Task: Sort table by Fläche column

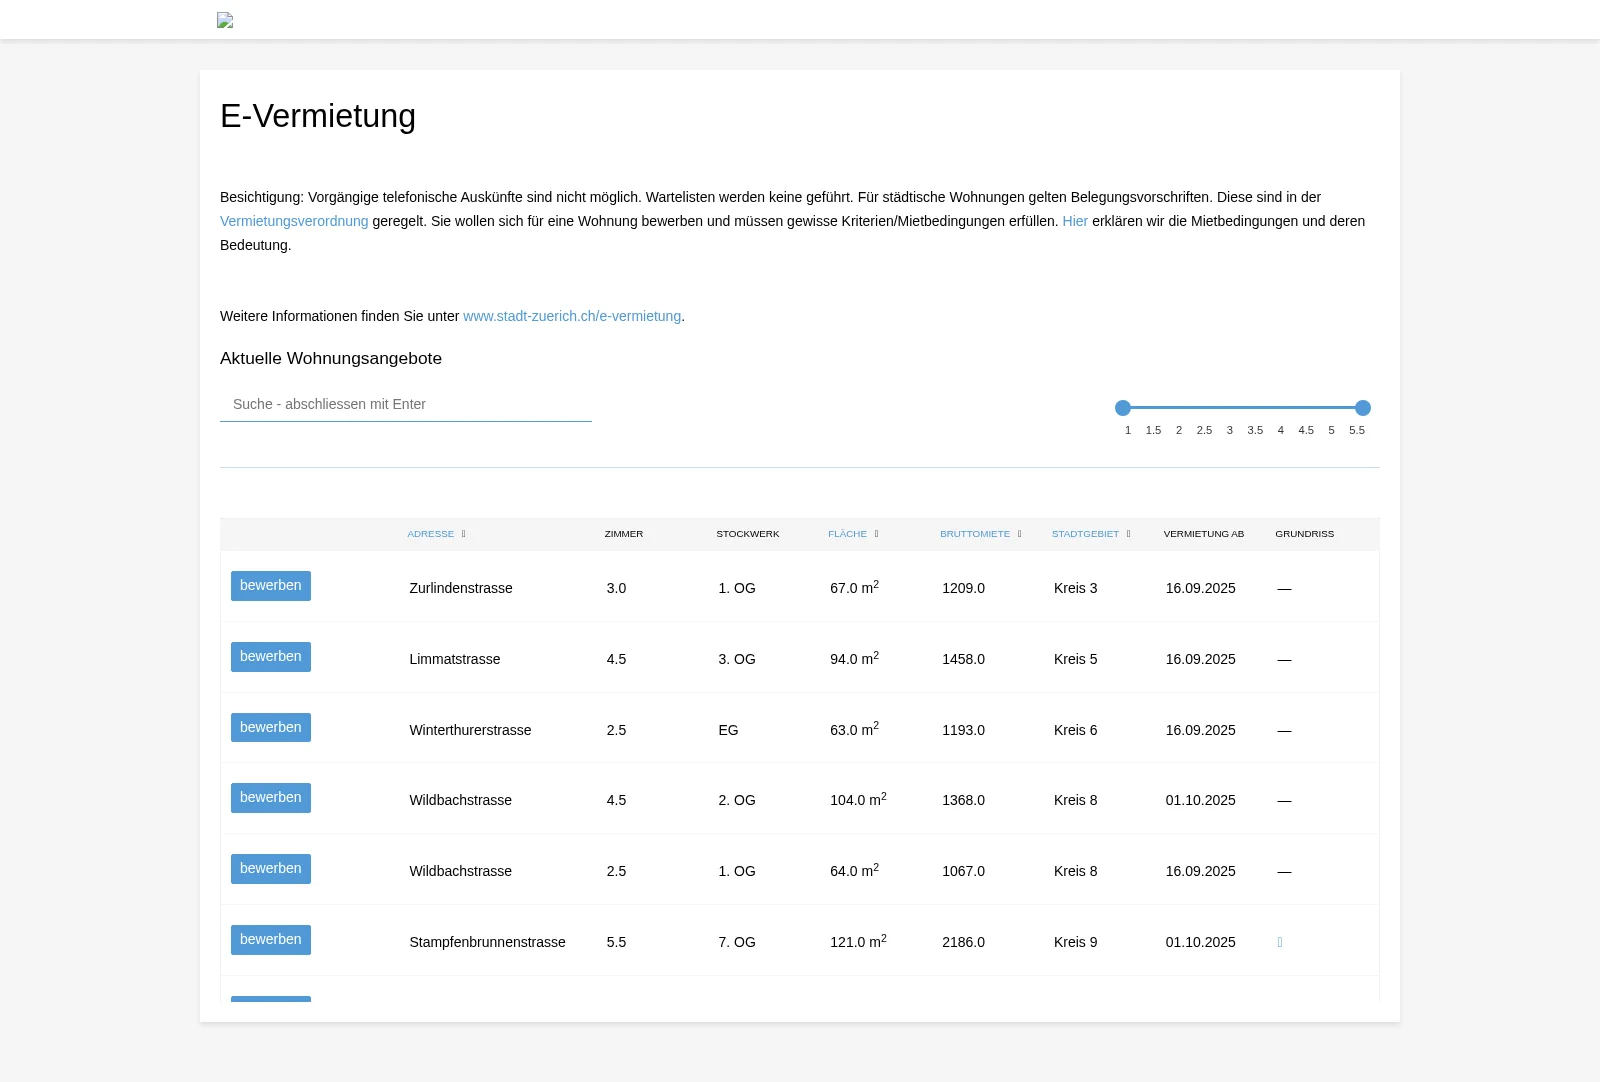Action: [853, 534]
